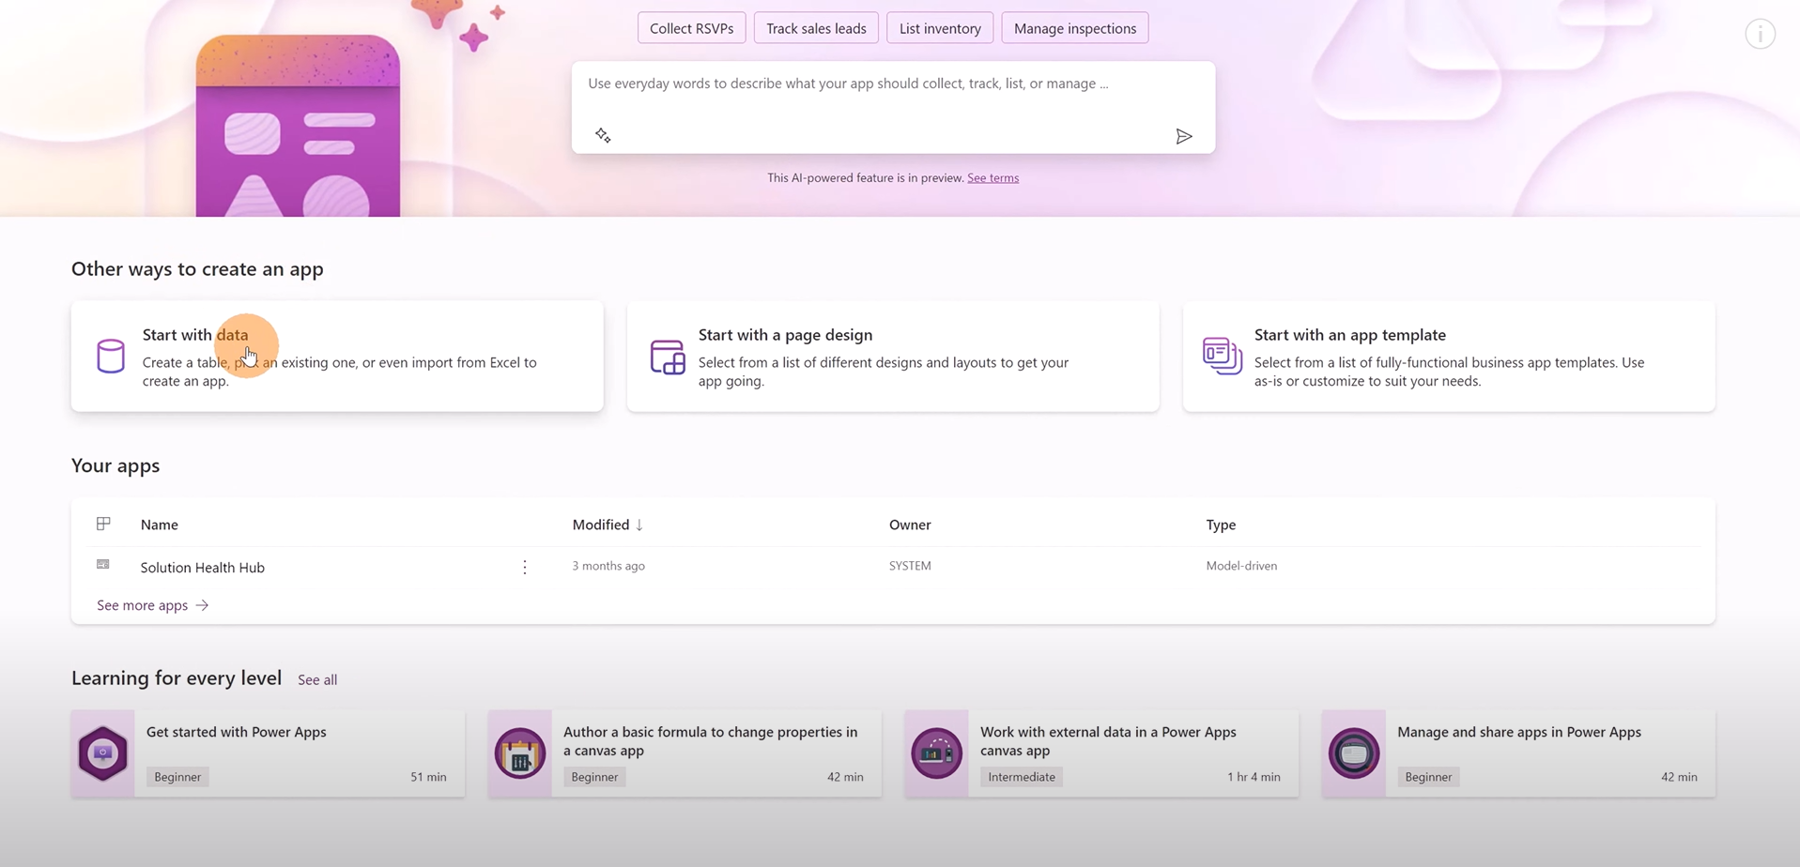This screenshot has height=867, width=1800.
Task: Click the column view icon beside Name header
Action: 103,524
